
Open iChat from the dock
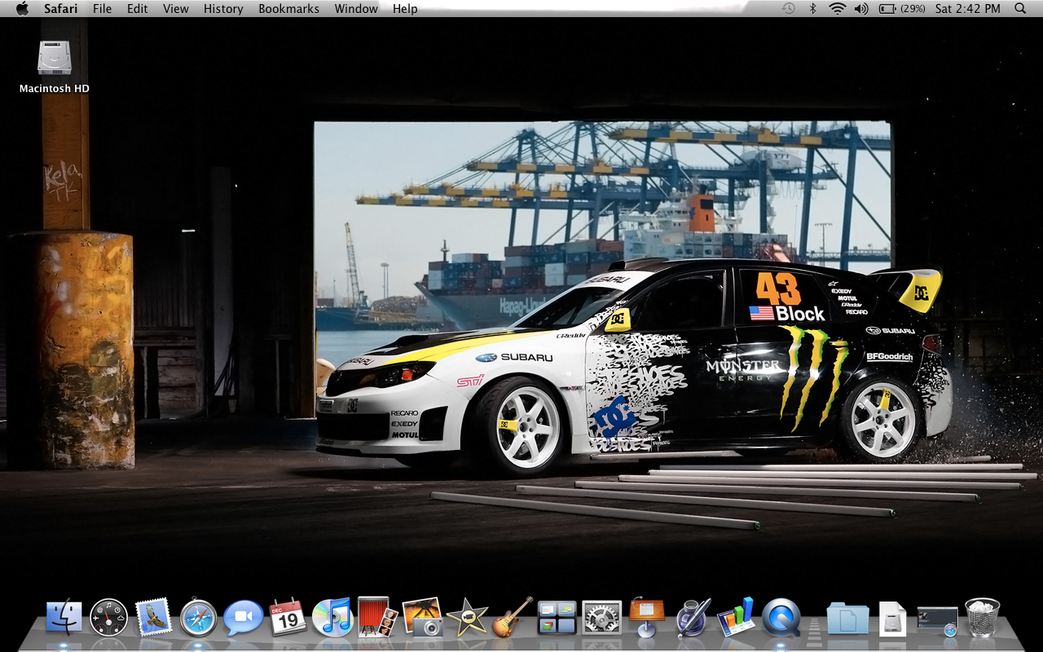(x=243, y=617)
